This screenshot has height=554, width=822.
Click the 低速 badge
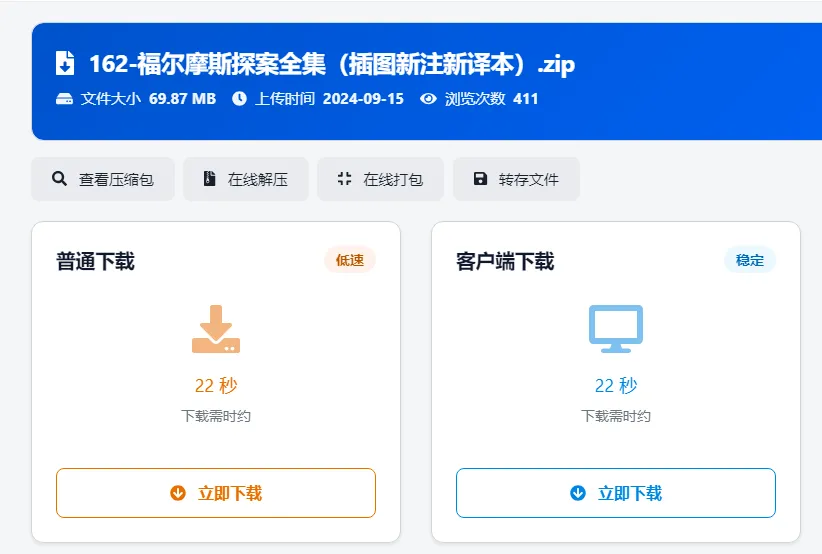coord(350,260)
